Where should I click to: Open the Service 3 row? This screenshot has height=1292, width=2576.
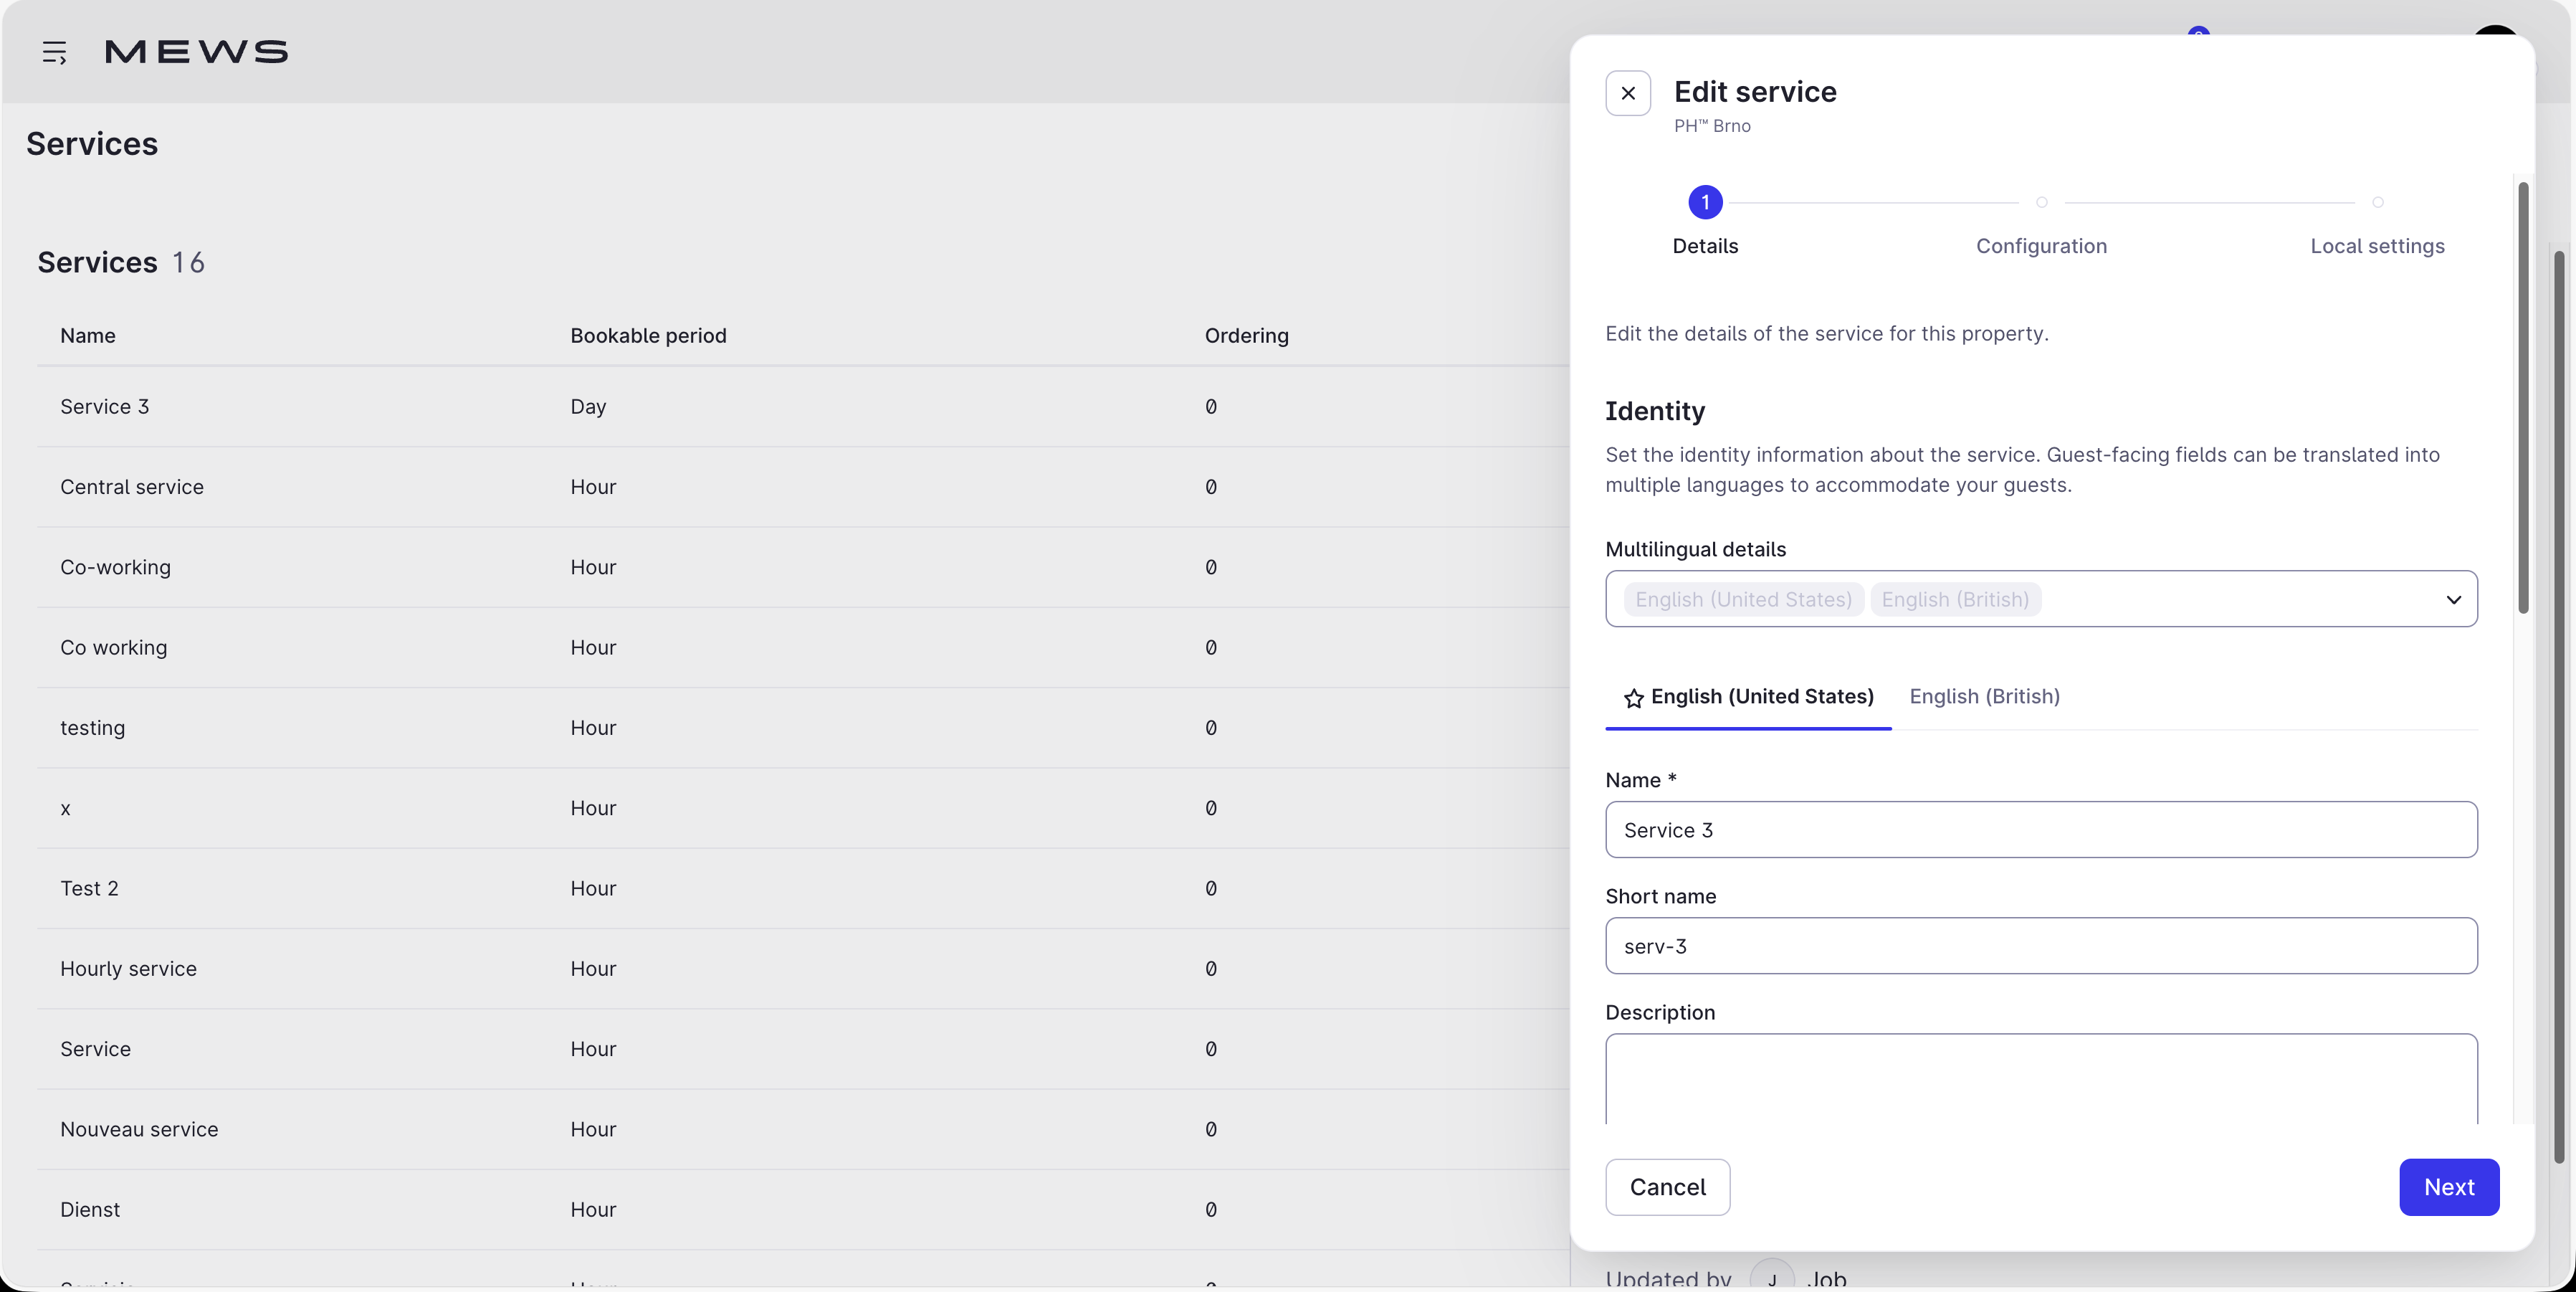pos(802,407)
